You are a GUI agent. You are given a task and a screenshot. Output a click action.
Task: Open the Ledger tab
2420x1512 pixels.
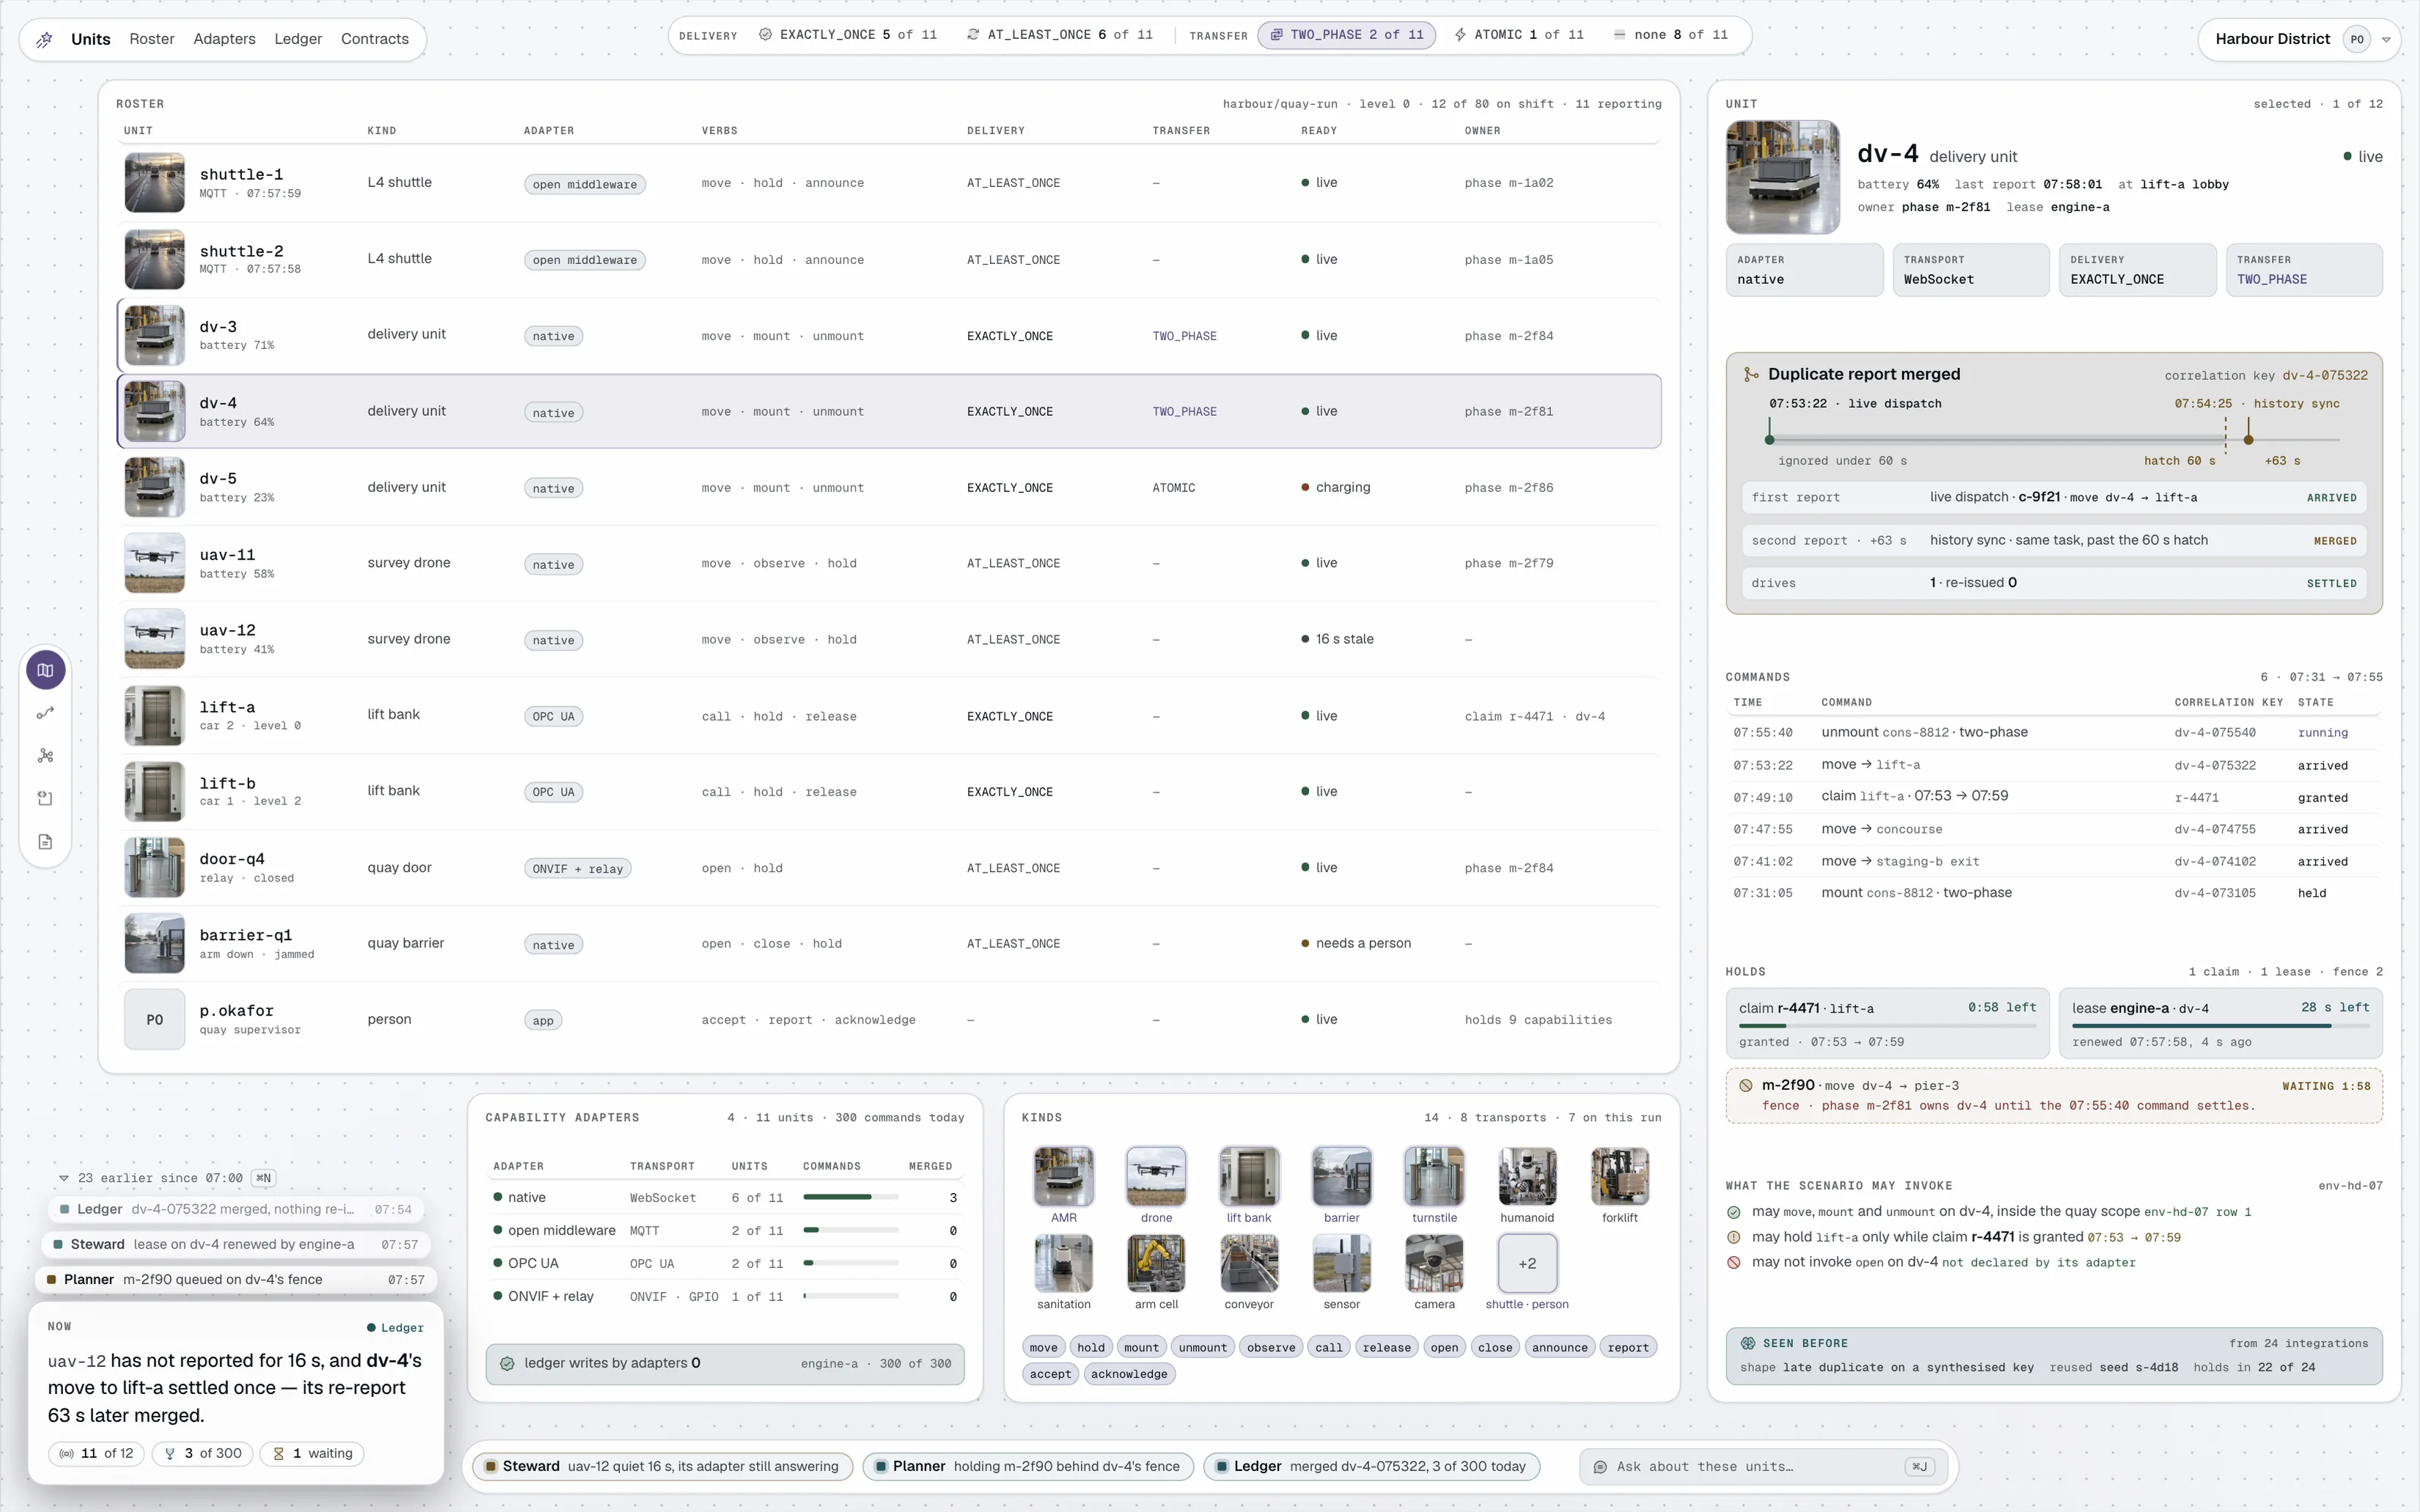pos(298,39)
